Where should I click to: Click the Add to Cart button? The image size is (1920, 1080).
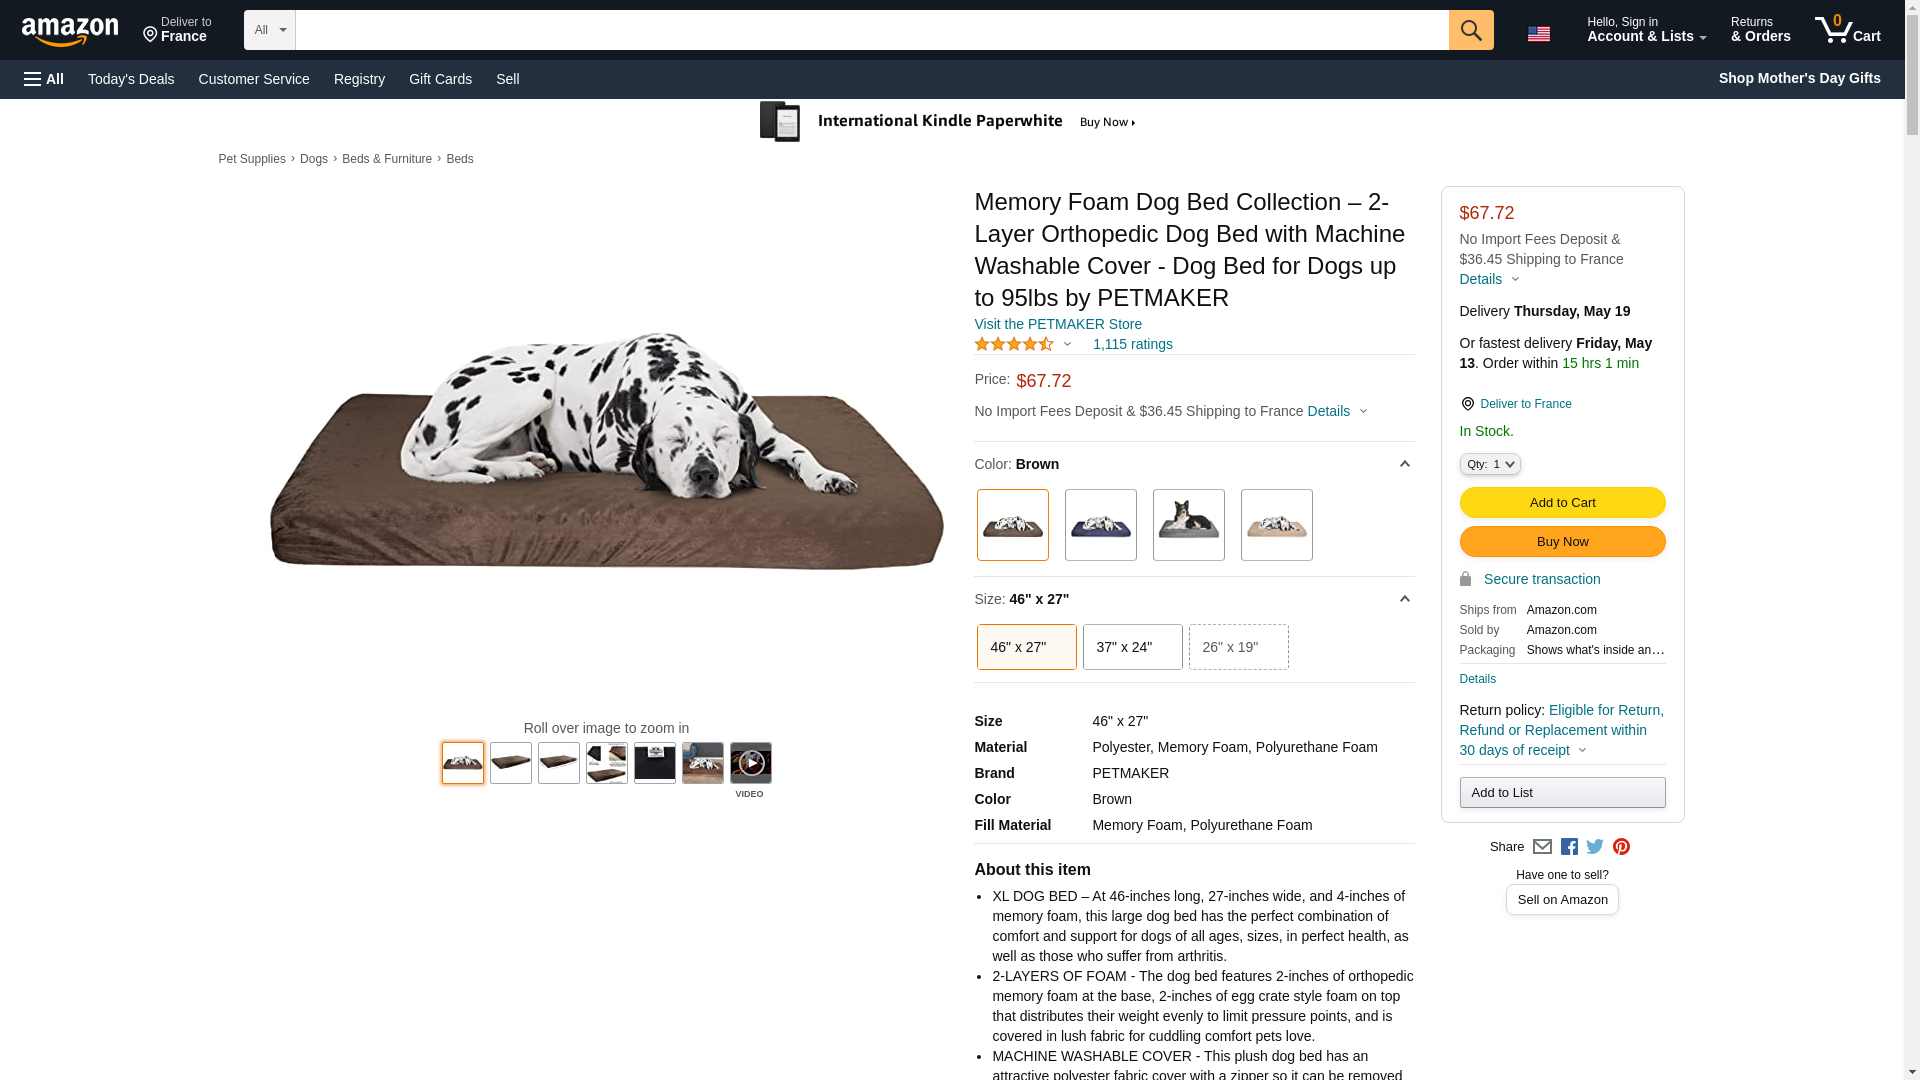tap(1561, 503)
